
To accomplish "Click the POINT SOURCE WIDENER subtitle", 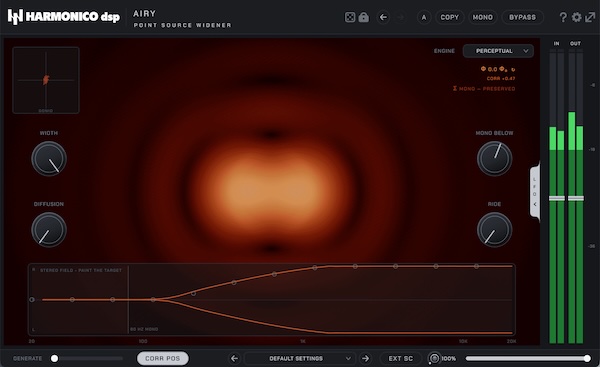I will click(x=183, y=25).
